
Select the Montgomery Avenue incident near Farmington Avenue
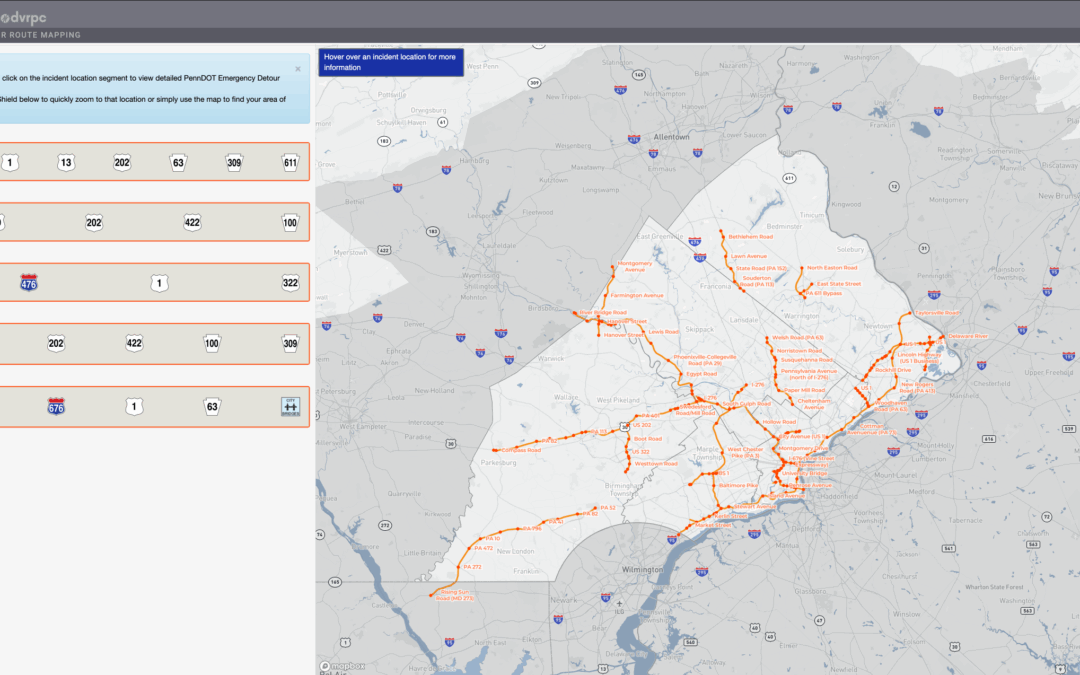[635, 267]
